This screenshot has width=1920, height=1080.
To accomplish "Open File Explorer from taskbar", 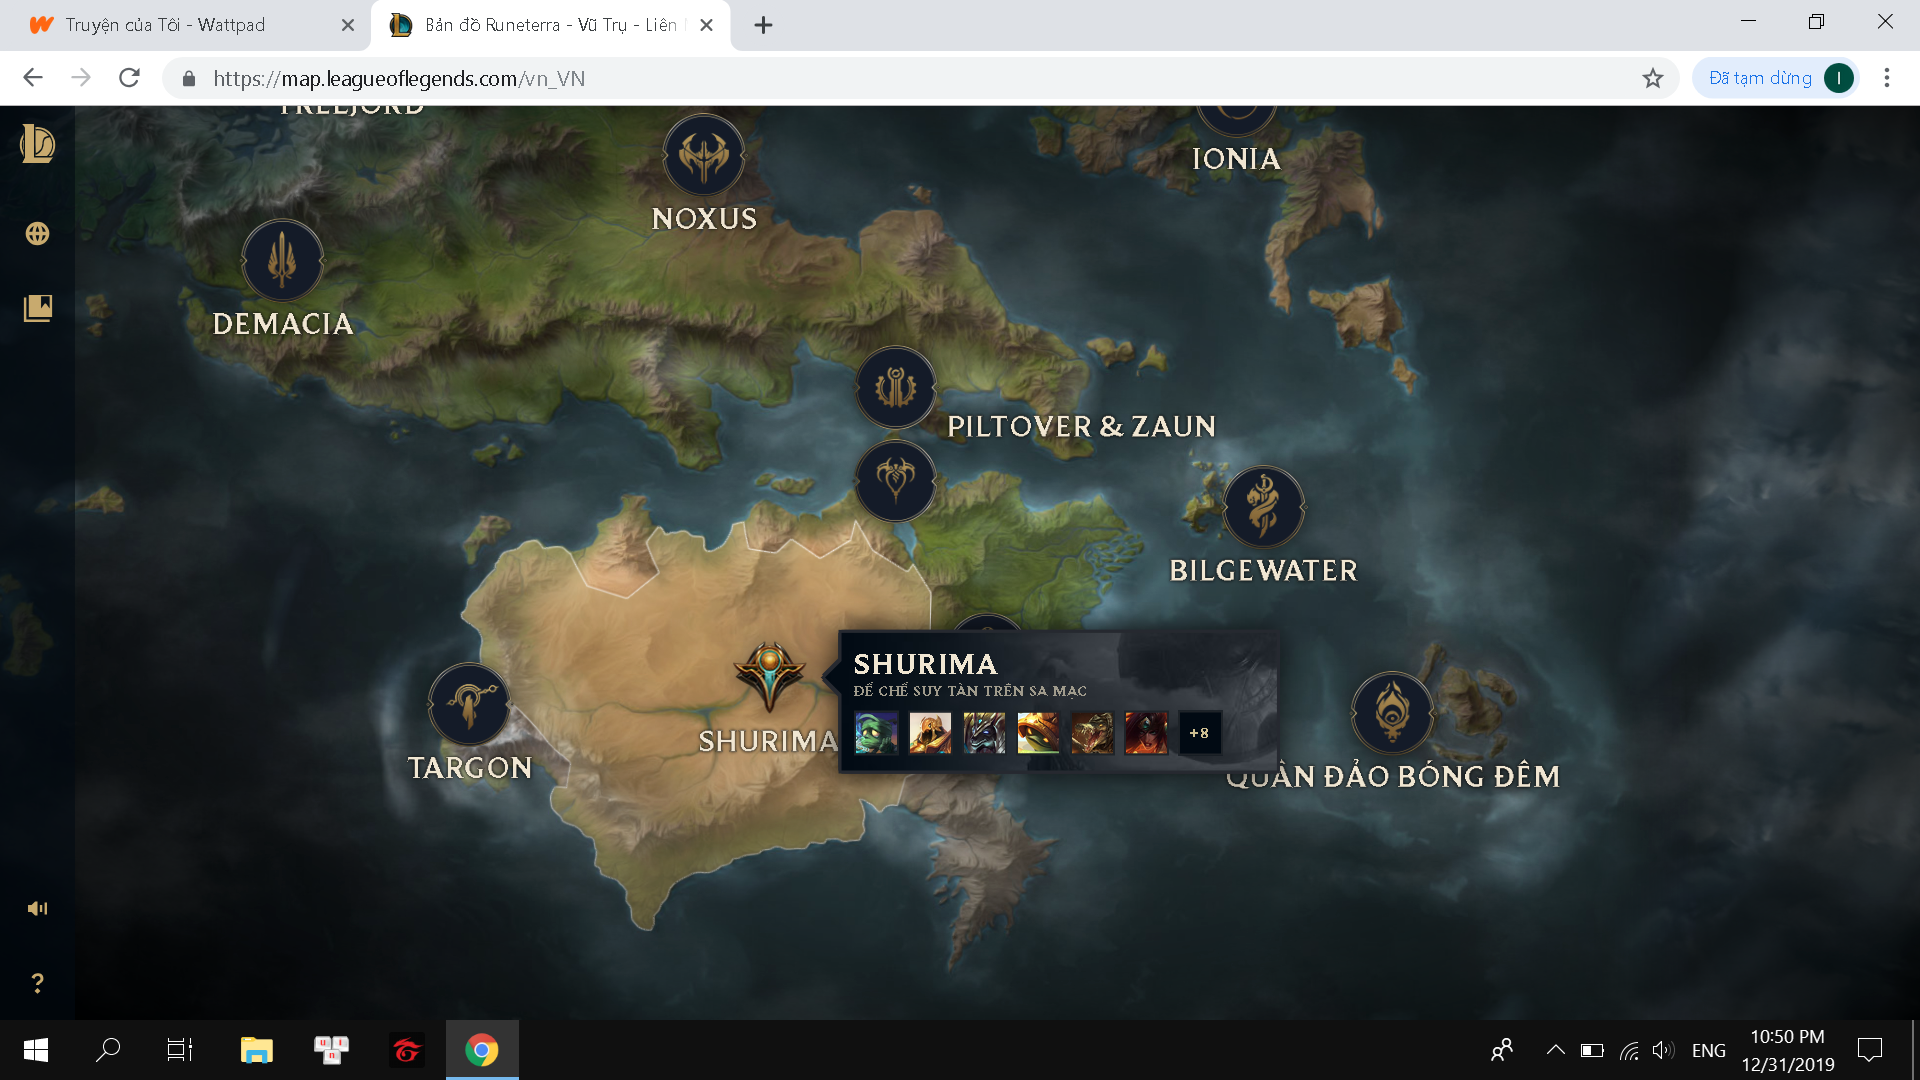I will (x=256, y=1050).
